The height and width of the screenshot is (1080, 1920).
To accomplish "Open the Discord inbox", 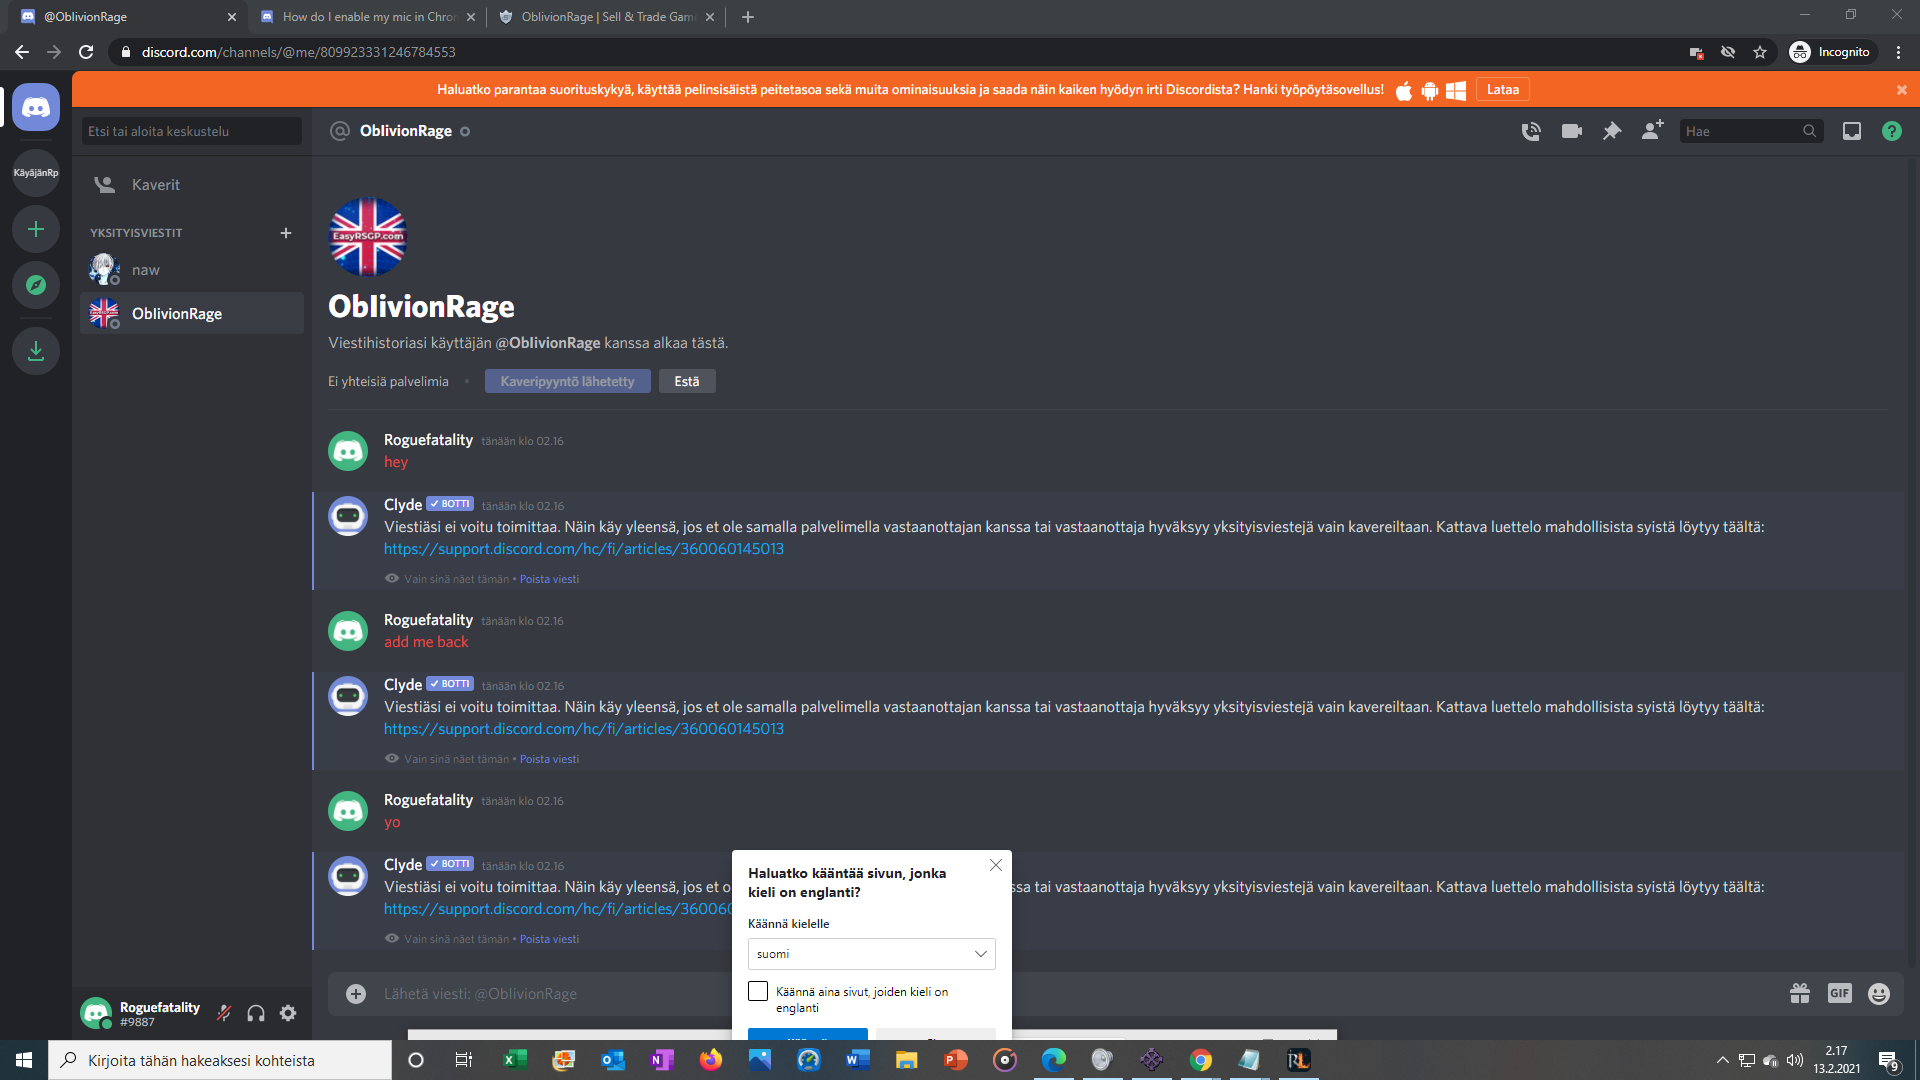I will [1852, 131].
